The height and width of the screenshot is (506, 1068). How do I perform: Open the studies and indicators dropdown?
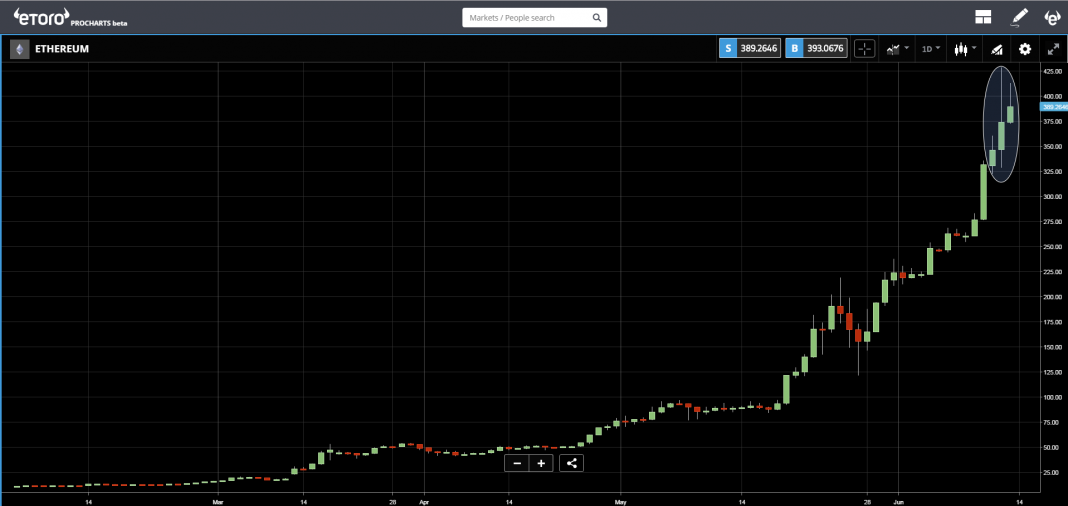tap(898, 49)
